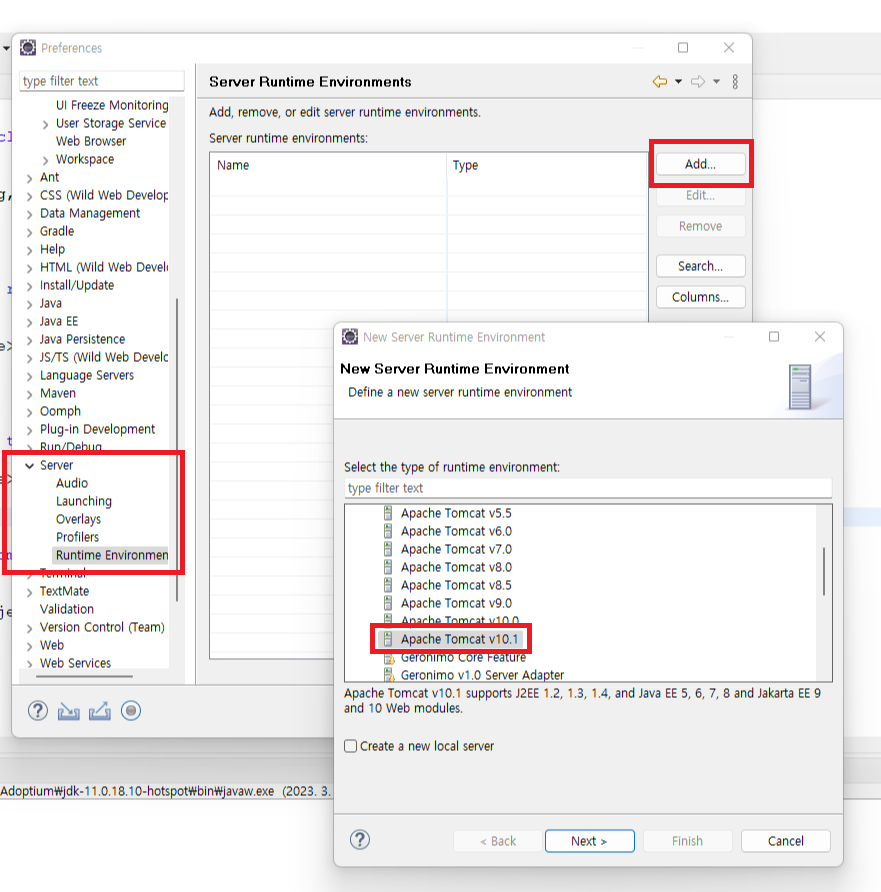Select Overlays under Server

(x=78, y=519)
